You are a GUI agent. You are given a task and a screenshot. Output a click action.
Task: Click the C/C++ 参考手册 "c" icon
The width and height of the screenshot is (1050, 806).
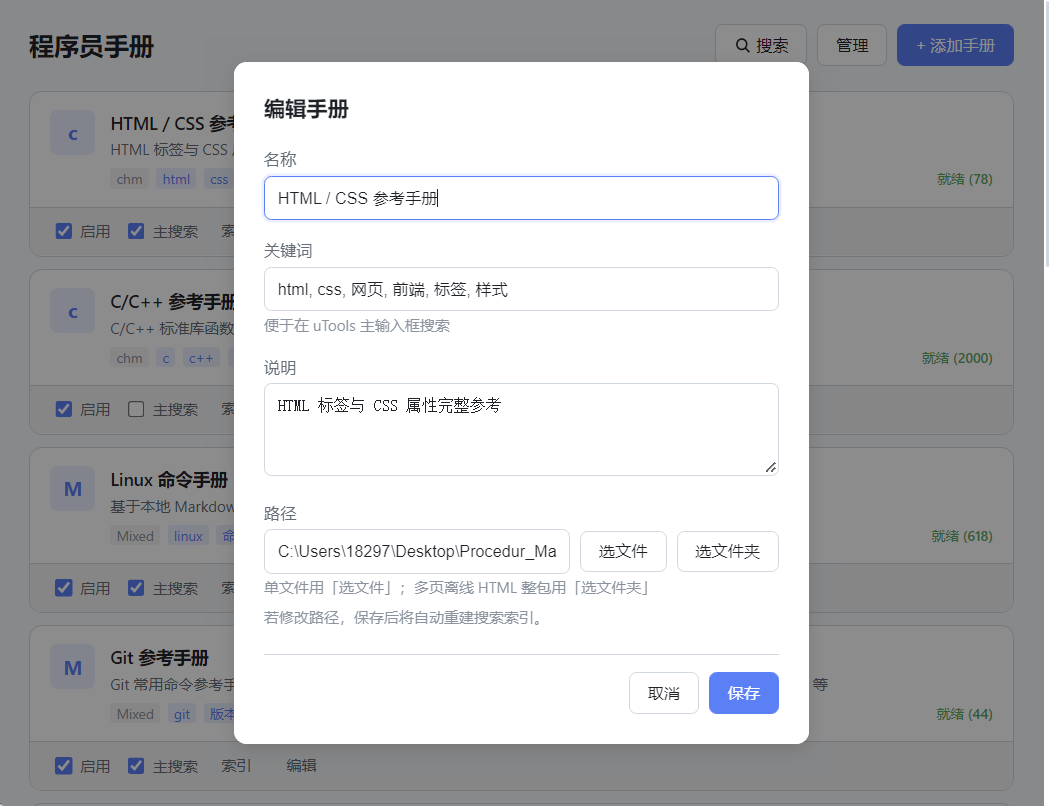coord(72,312)
